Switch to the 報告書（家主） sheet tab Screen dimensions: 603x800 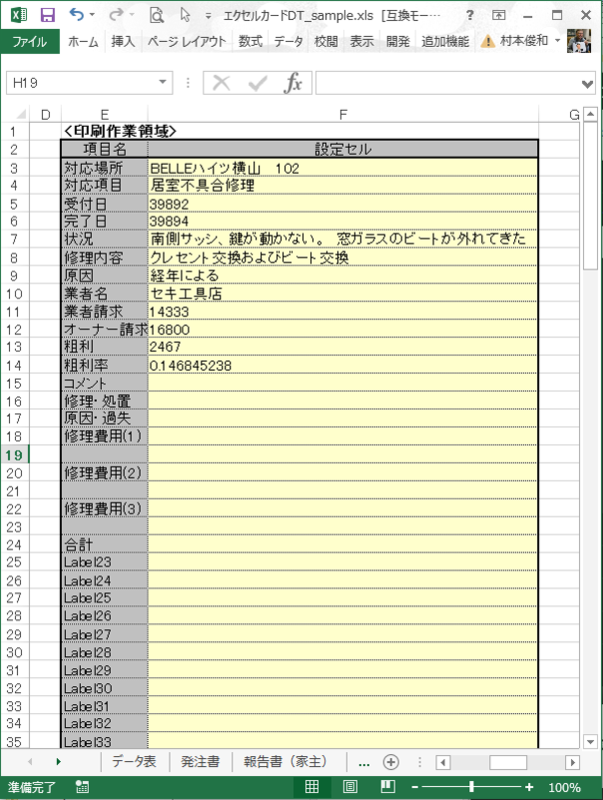click(286, 761)
